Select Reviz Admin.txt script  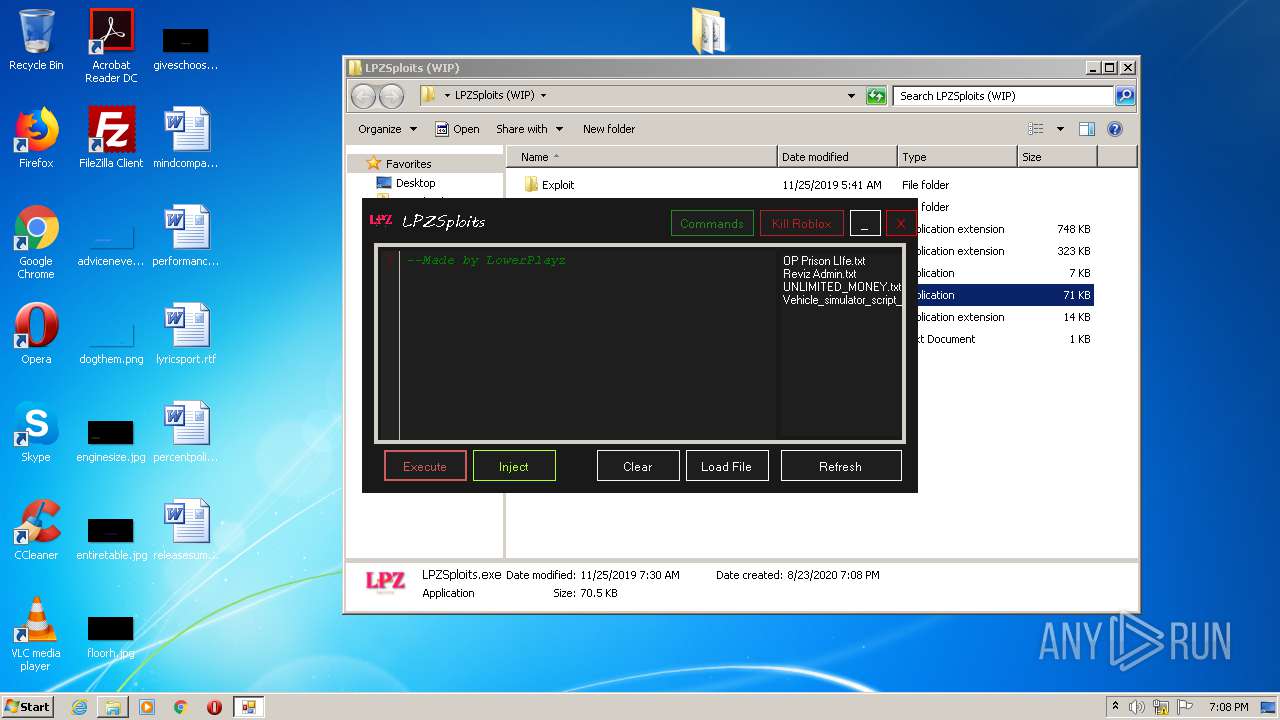click(820, 274)
